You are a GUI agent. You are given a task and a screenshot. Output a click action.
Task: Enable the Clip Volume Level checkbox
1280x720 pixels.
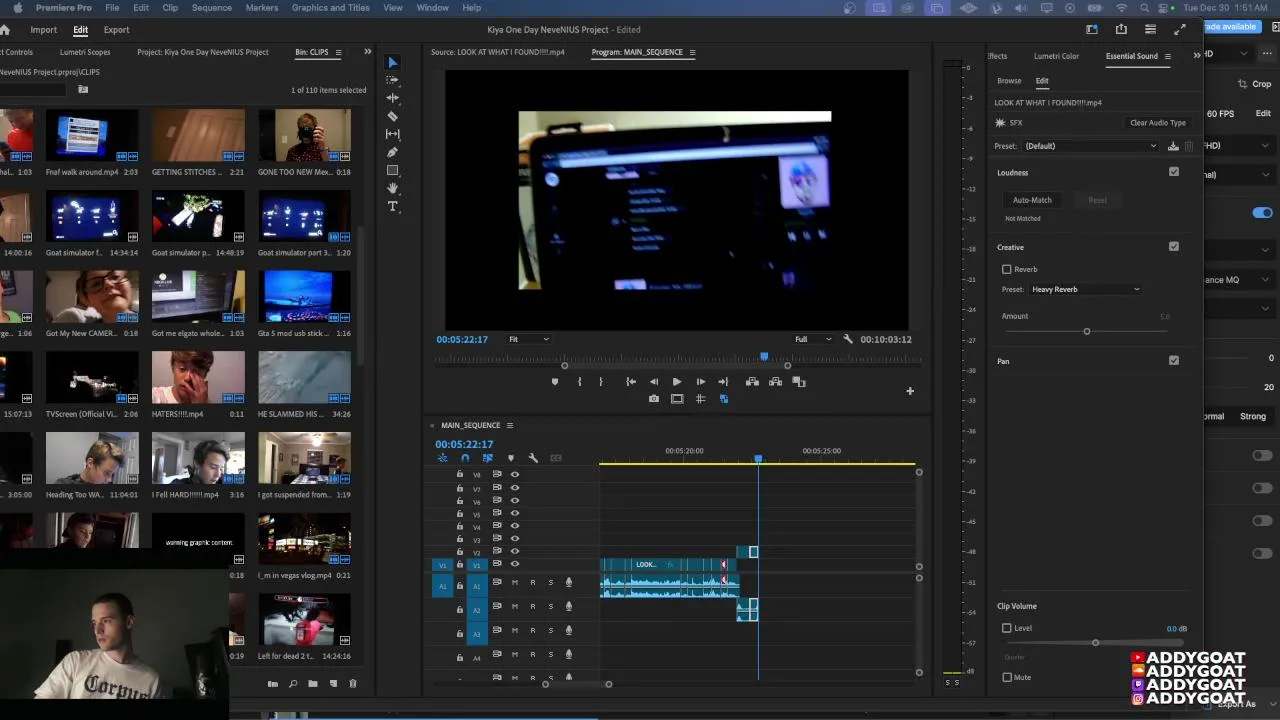click(x=1007, y=628)
